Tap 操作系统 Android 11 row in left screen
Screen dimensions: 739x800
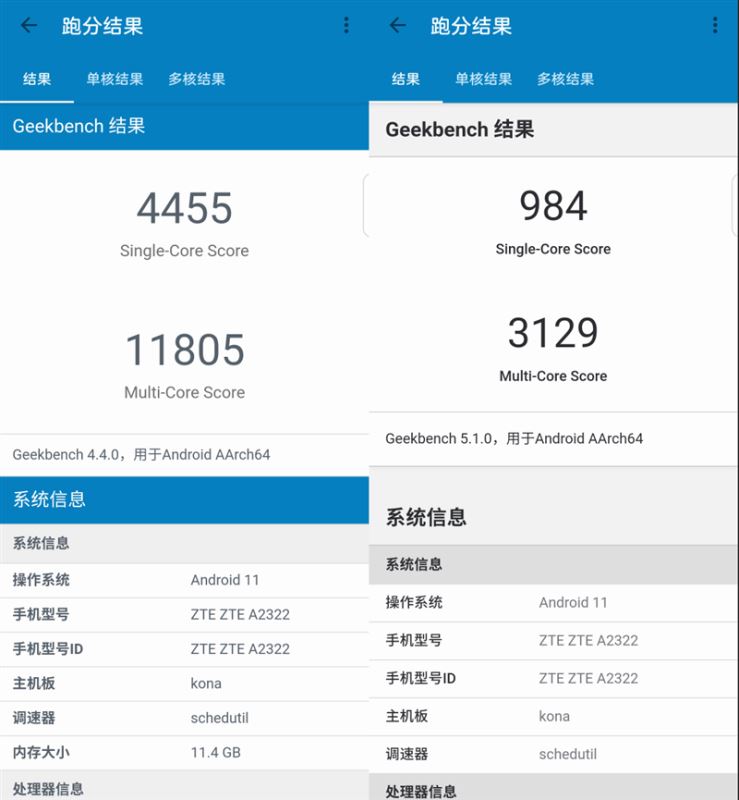184,580
